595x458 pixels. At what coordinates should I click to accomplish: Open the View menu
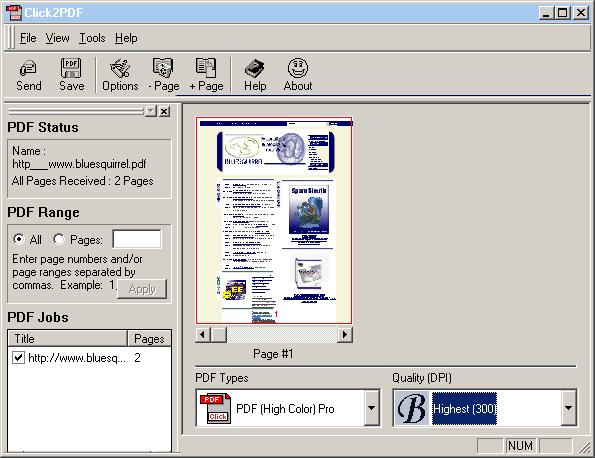(x=58, y=38)
